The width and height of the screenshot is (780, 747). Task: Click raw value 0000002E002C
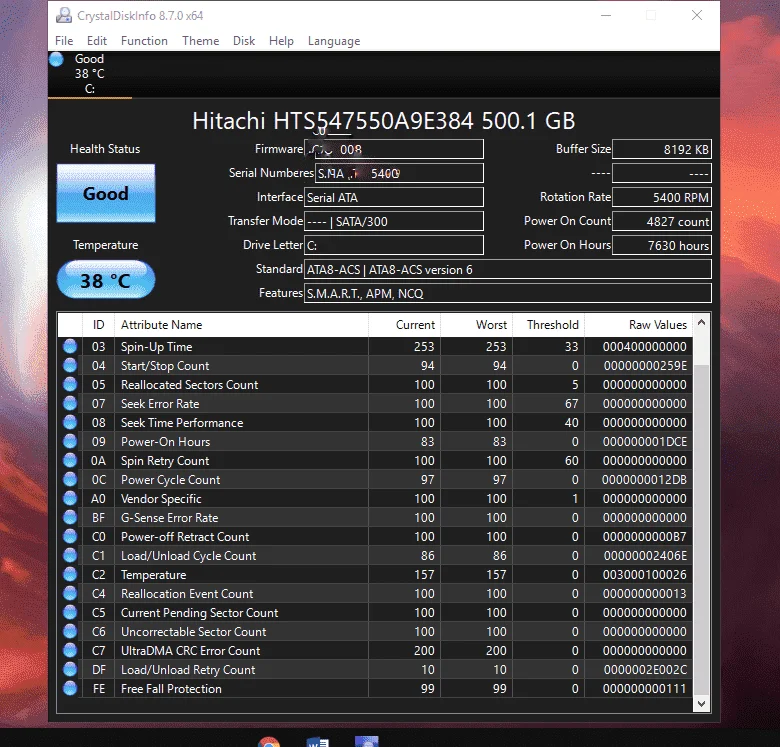[645, 669]
